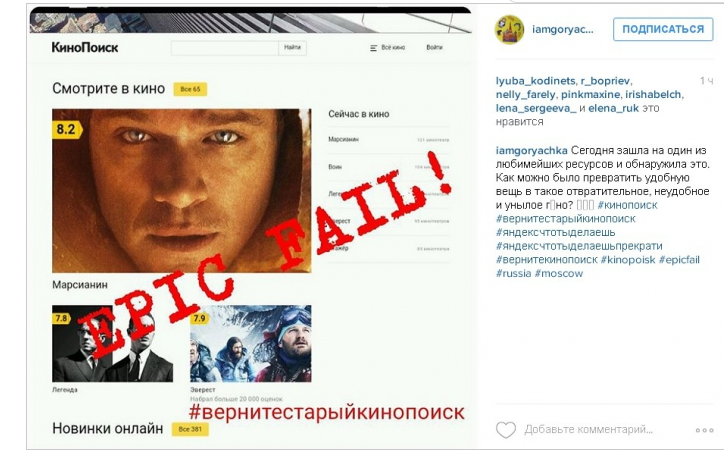Viewport: 724px width, 464px height.
Task: Like the post with the heart icon
Action: (x=506, y=430)
